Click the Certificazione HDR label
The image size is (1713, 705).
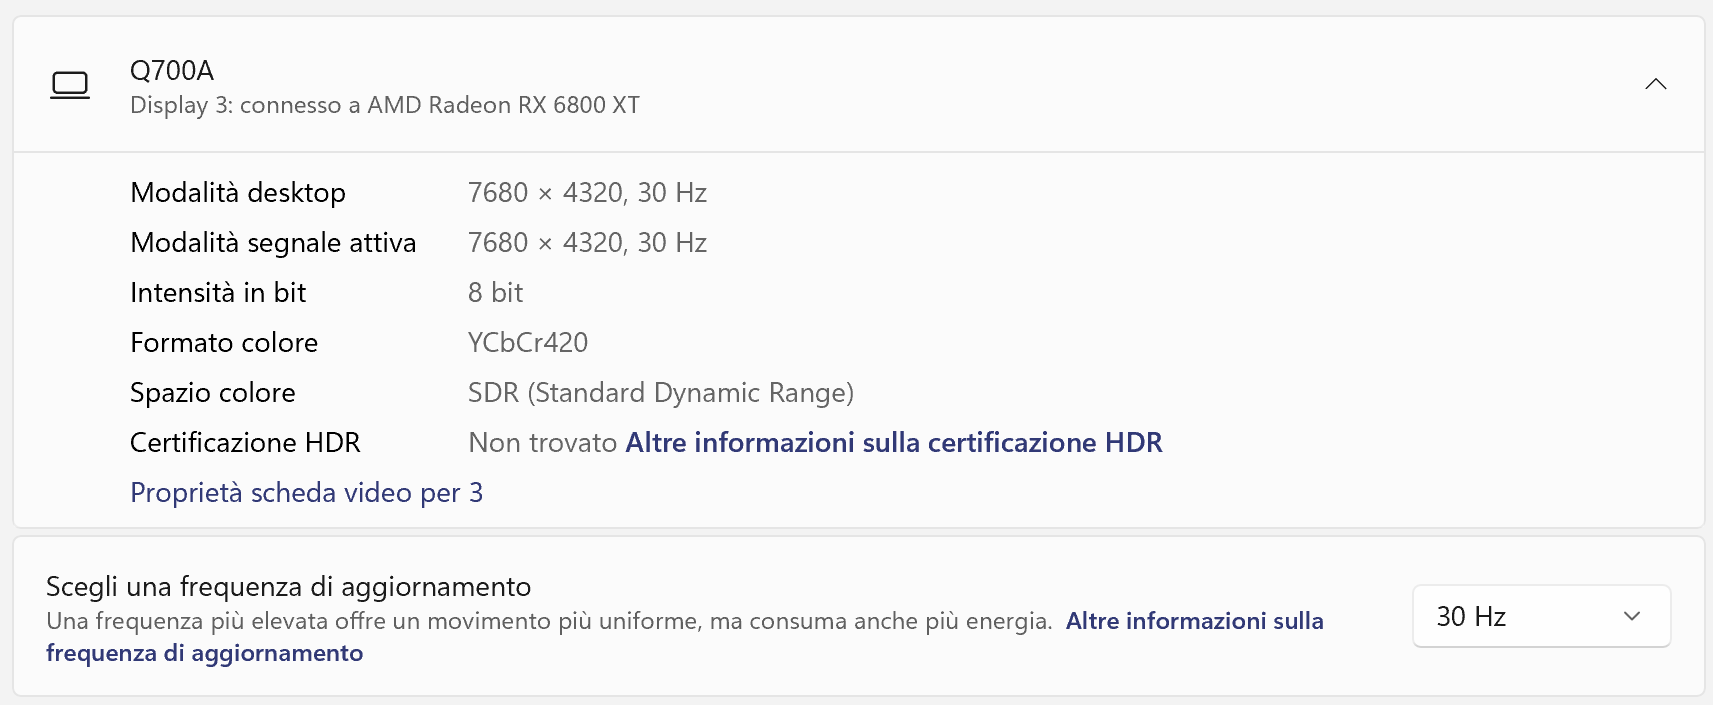[x=245, y=442]
